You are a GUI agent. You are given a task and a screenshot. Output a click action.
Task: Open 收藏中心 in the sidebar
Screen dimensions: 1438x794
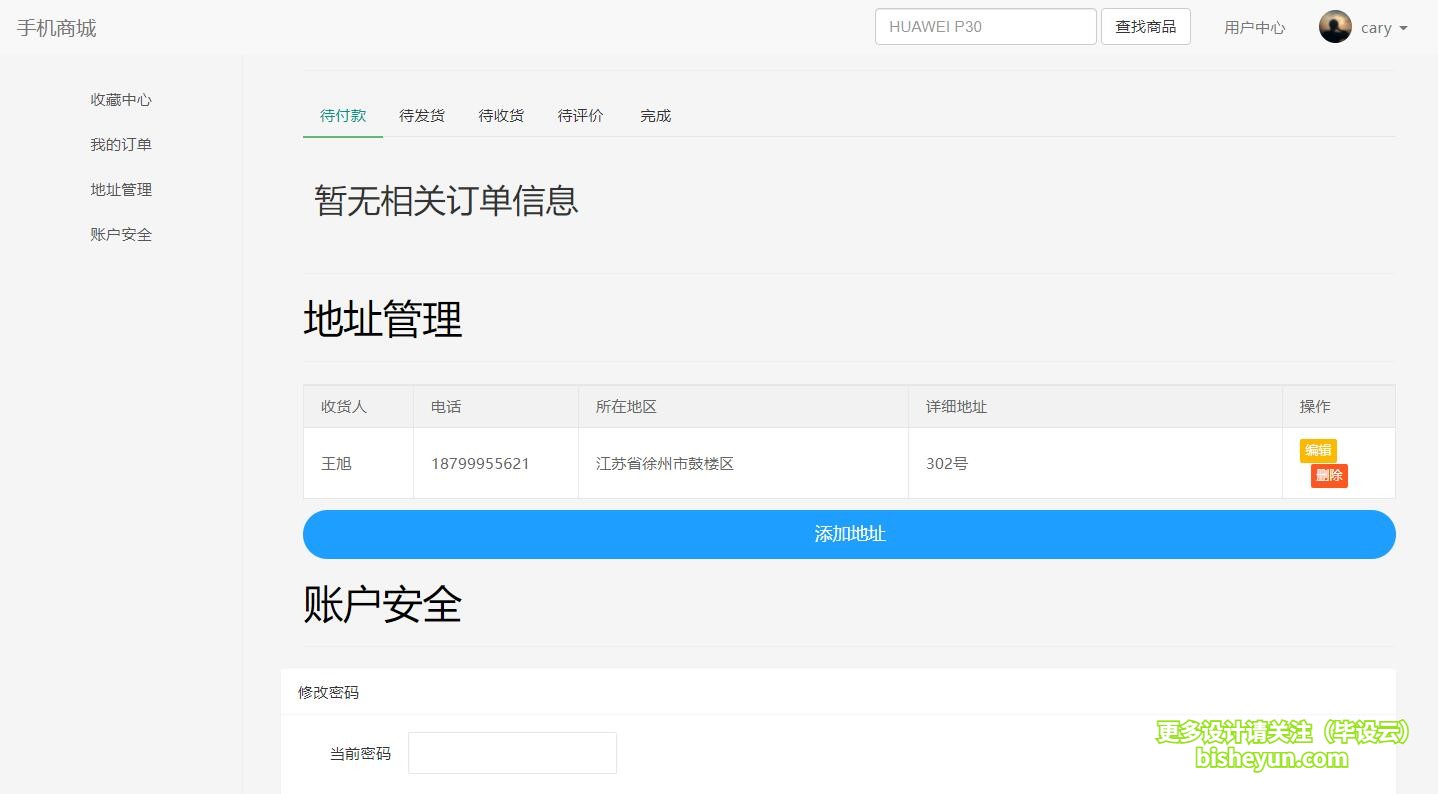(121, 100)
